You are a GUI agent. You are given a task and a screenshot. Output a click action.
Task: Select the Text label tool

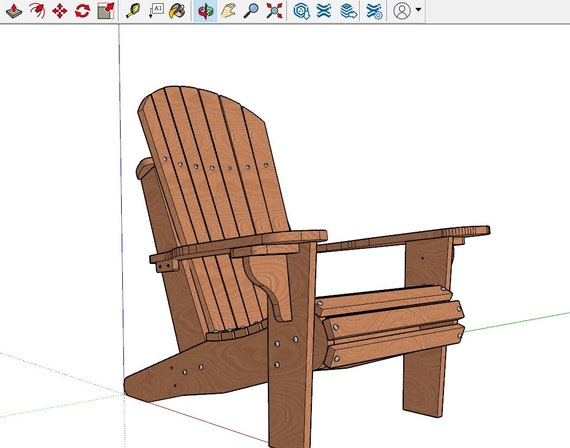(156, 11)
